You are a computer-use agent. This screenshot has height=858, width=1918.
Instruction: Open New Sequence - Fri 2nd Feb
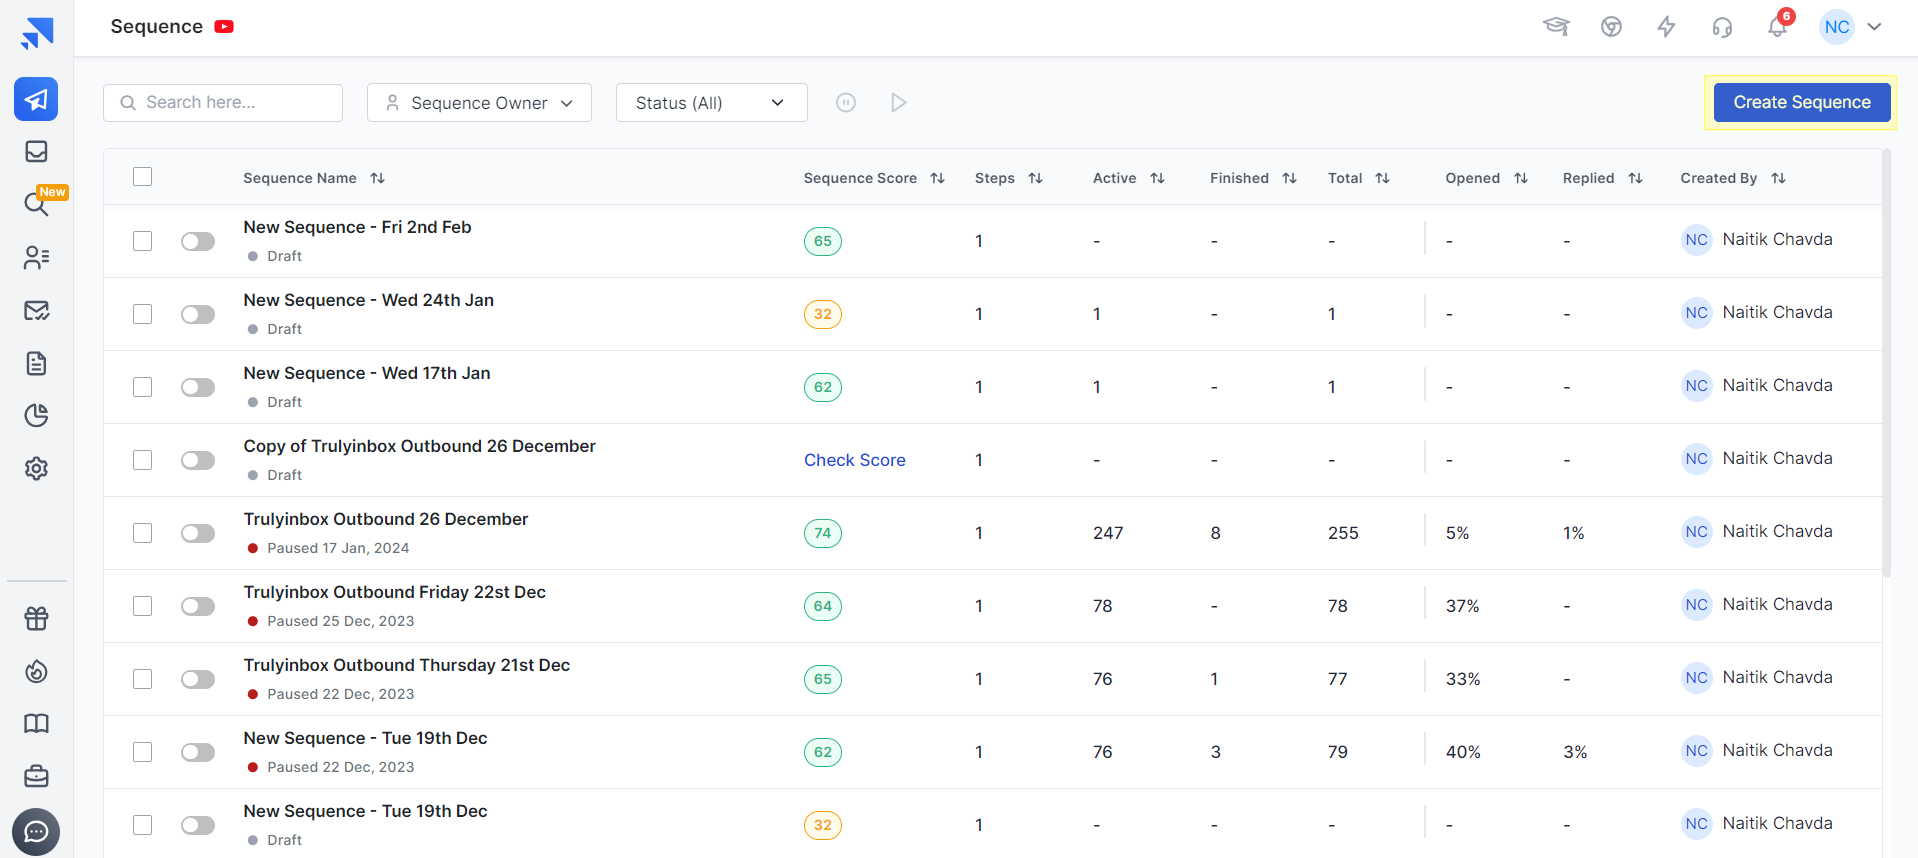point(357,227)
